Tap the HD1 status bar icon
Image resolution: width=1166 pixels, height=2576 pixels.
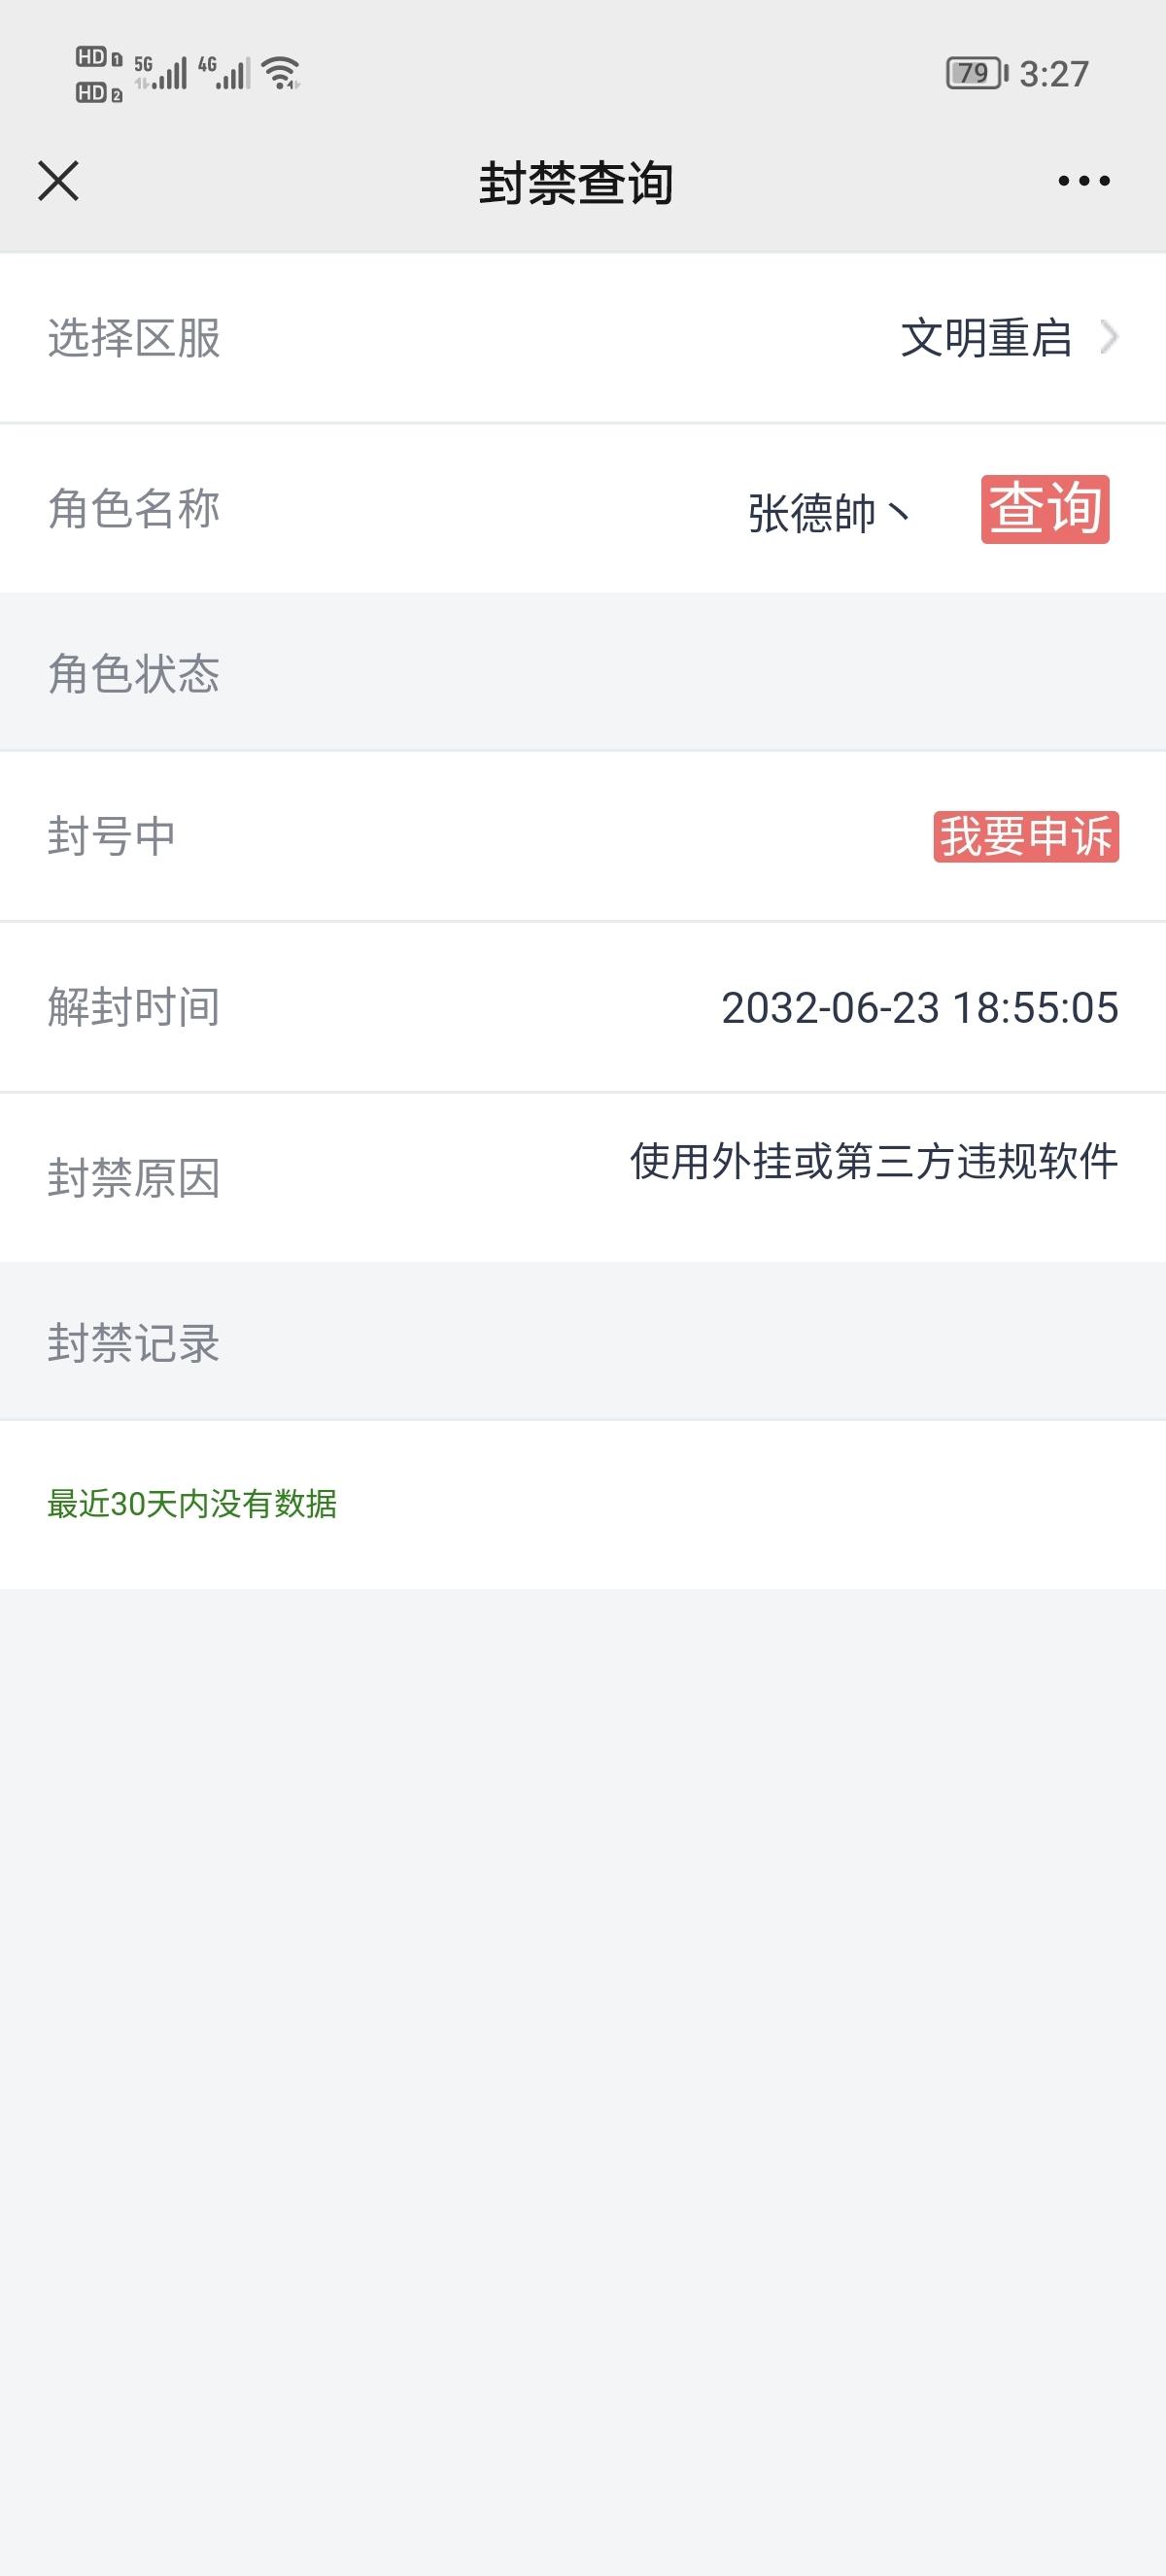[x=99, y=57]
